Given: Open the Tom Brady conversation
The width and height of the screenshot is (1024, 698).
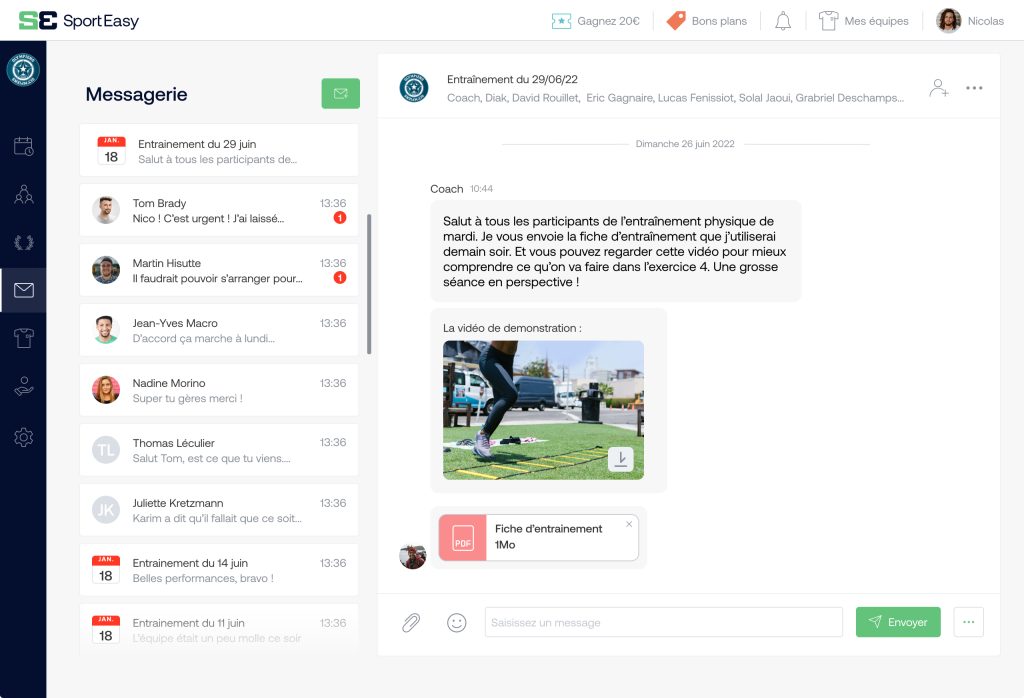Looking at the screenshot, I should [x=219, y=210].
